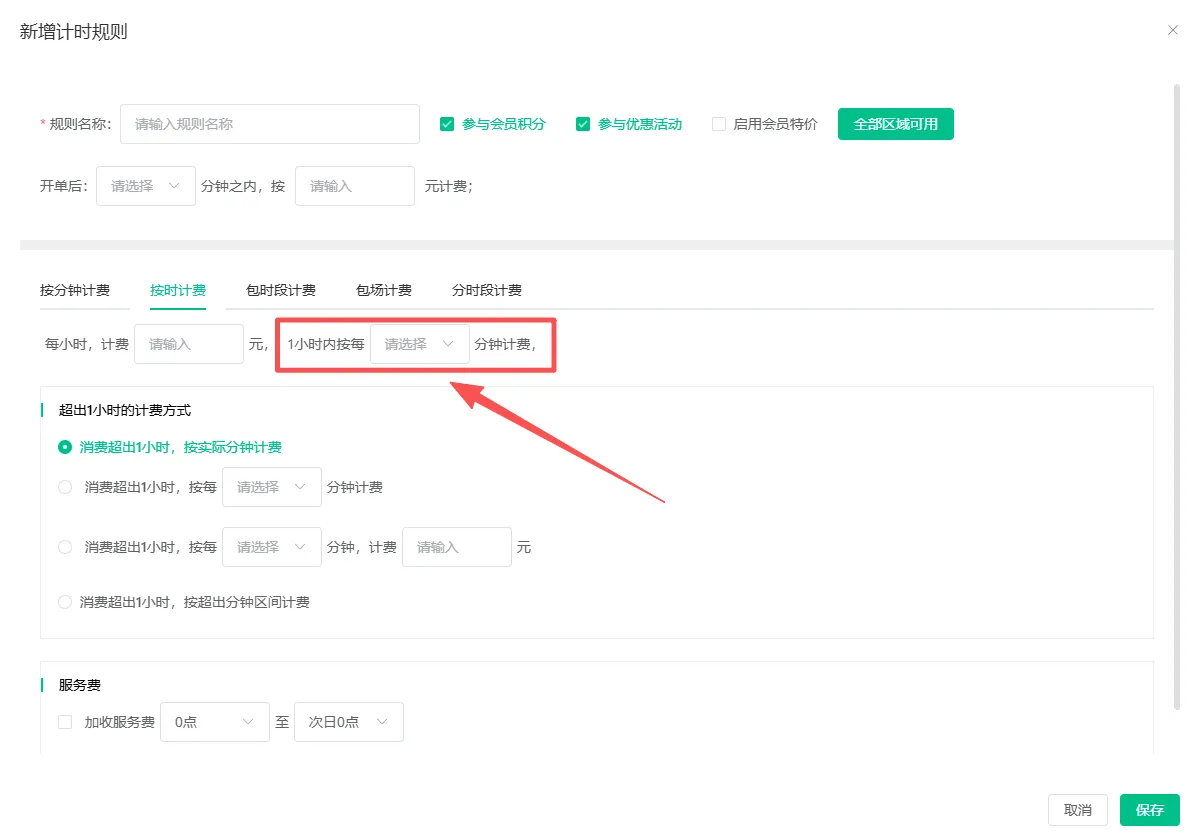The height and width of the screenshot is (840, 1195).
Task: Select the 分时段计费 tab
Action: coord(487,291)
